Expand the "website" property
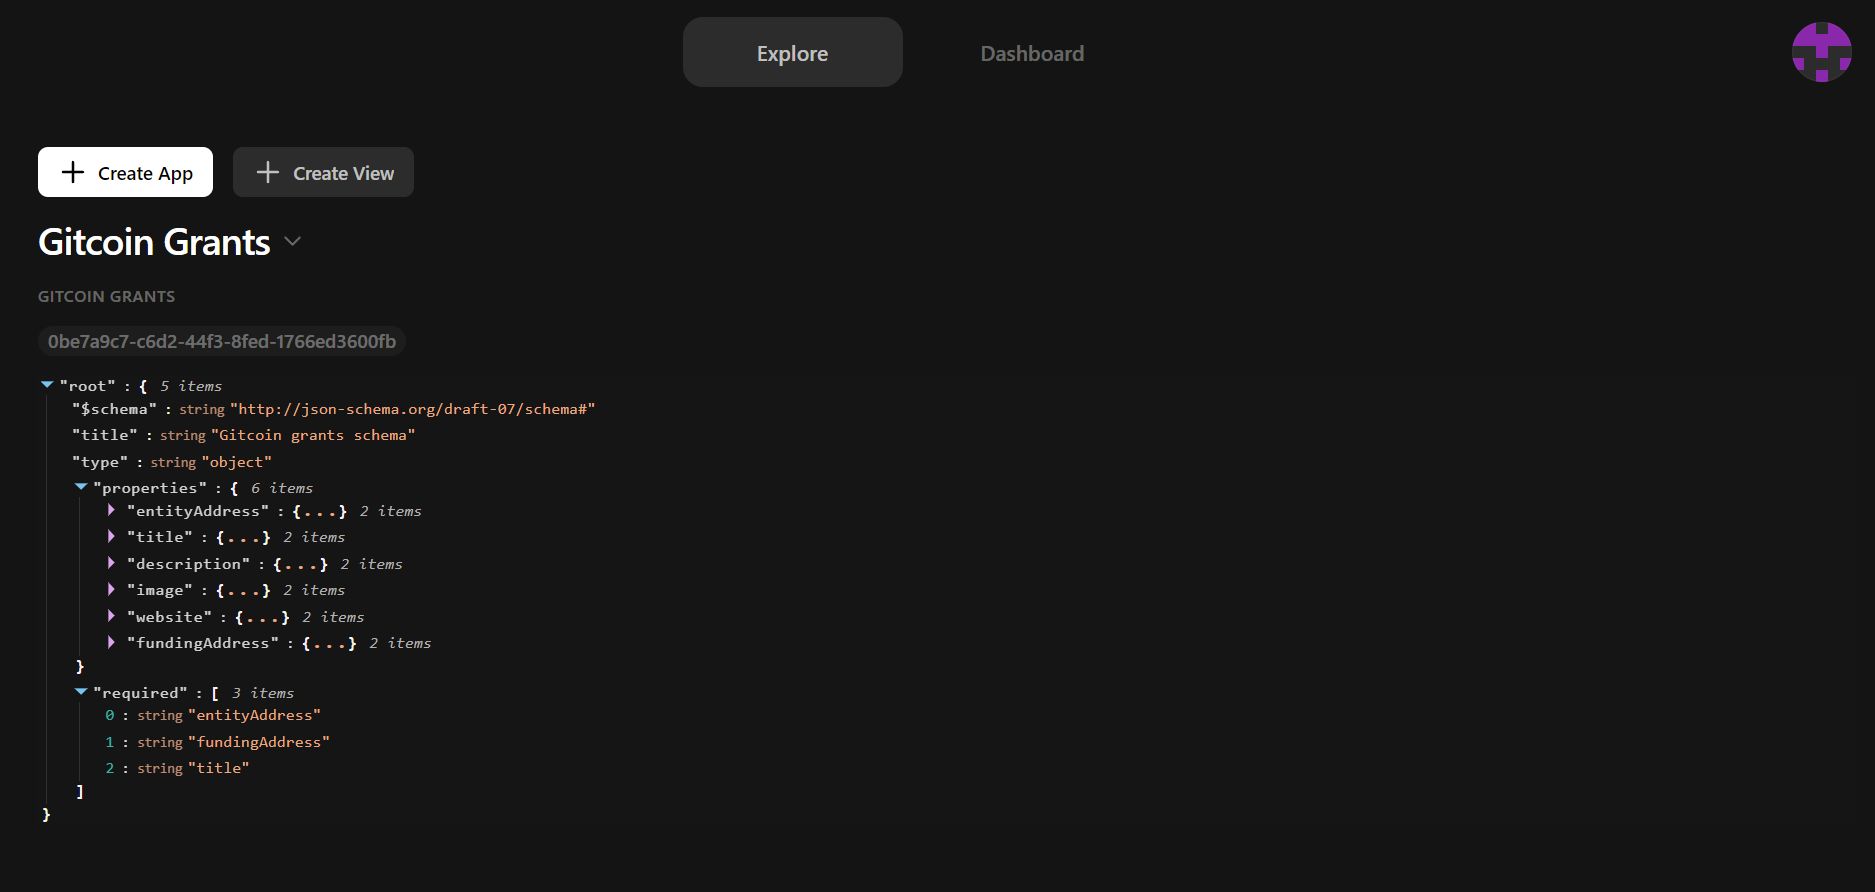Image resolution: width=1875 pixels, height=892 pixels. [111, 616]
